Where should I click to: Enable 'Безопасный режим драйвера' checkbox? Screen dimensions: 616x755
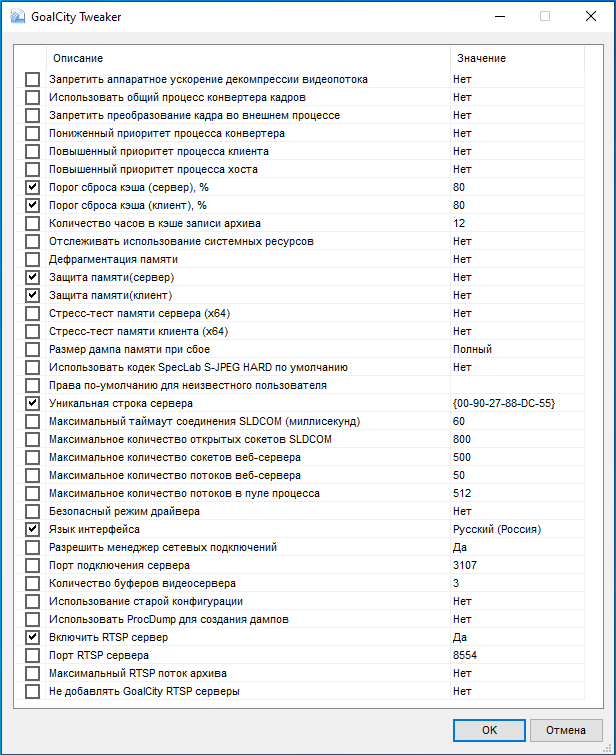32,511
